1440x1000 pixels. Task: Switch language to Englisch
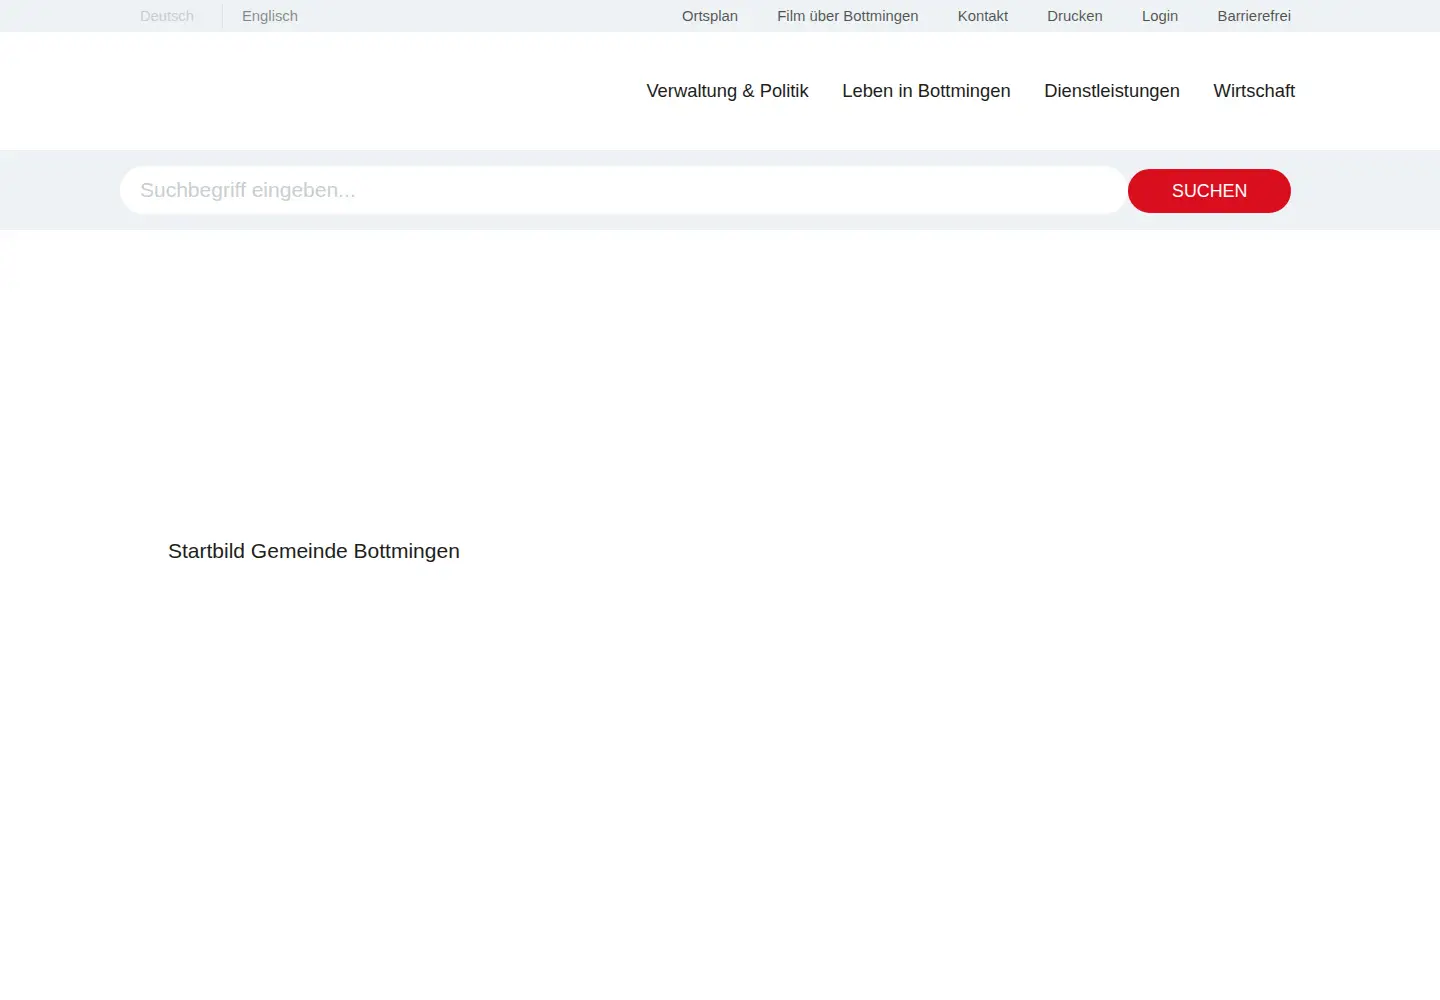[270, 16]
